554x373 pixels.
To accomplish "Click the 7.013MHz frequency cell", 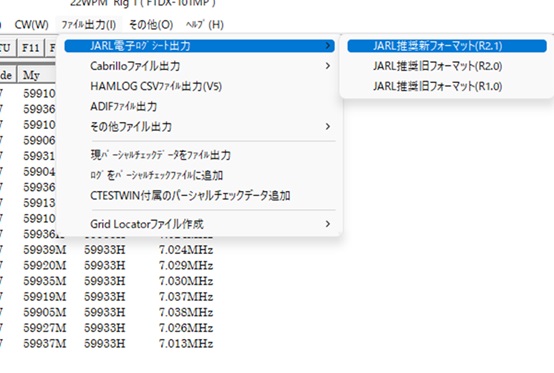I will point(186,343).
